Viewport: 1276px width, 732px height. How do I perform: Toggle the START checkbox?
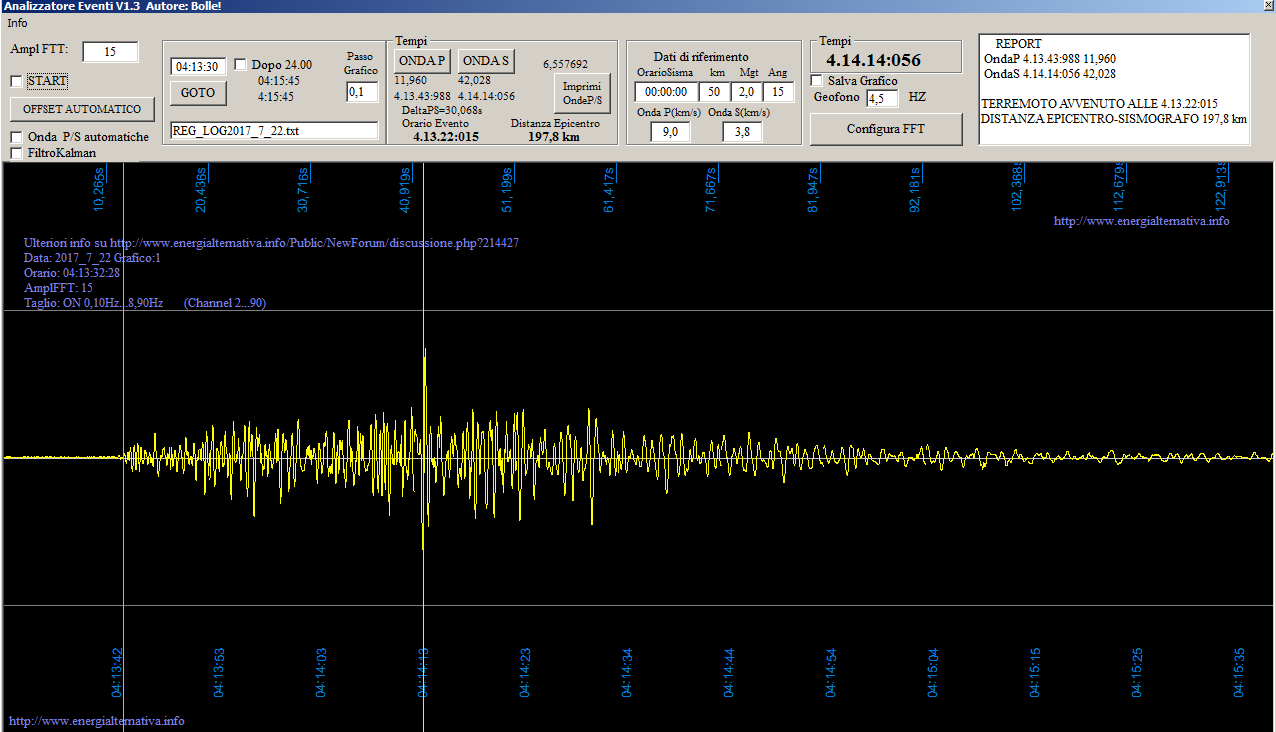click(x=16, y=81)
